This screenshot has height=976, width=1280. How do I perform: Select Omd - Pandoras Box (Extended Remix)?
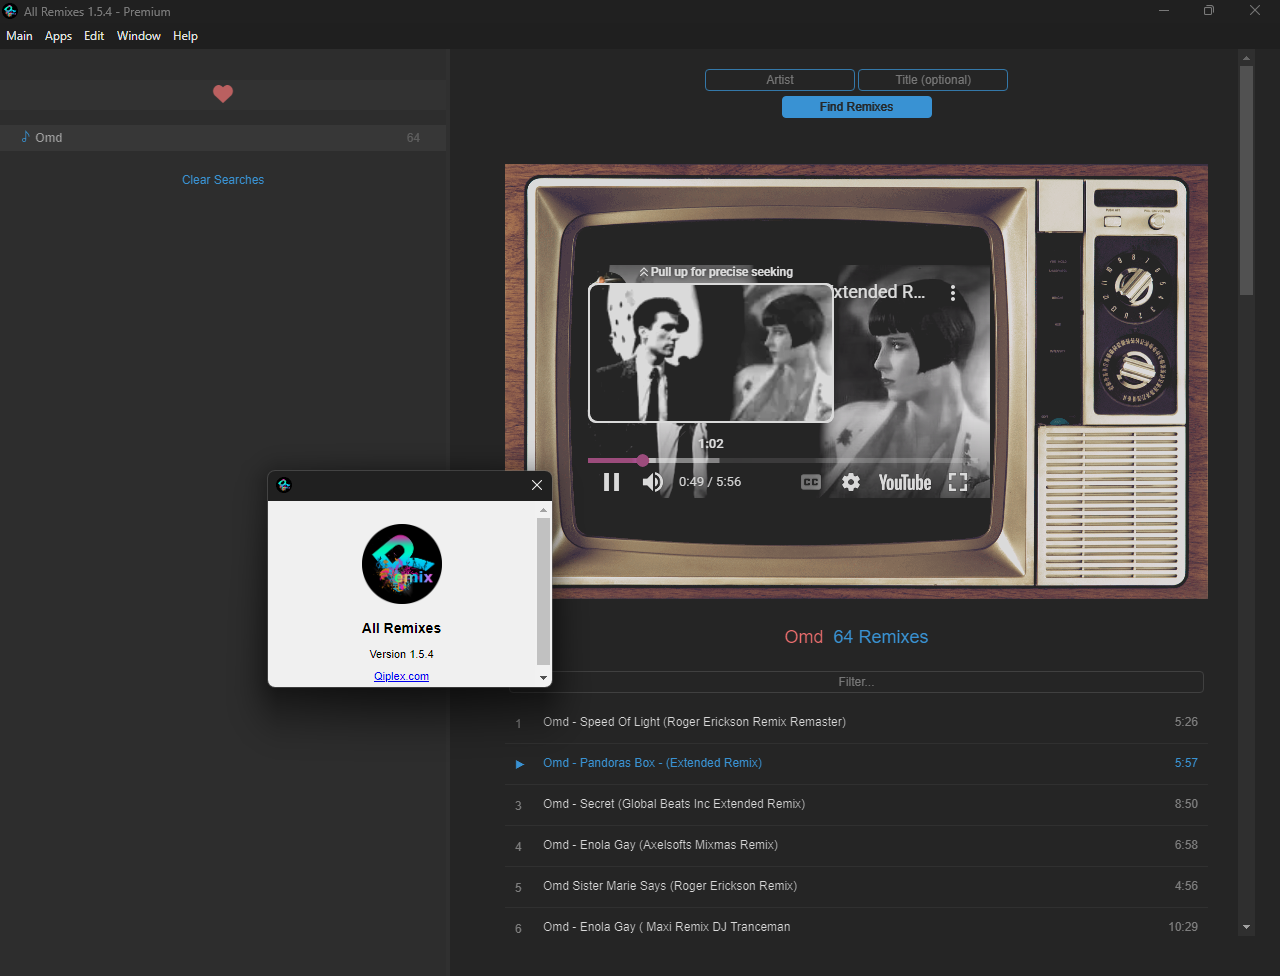856,763
